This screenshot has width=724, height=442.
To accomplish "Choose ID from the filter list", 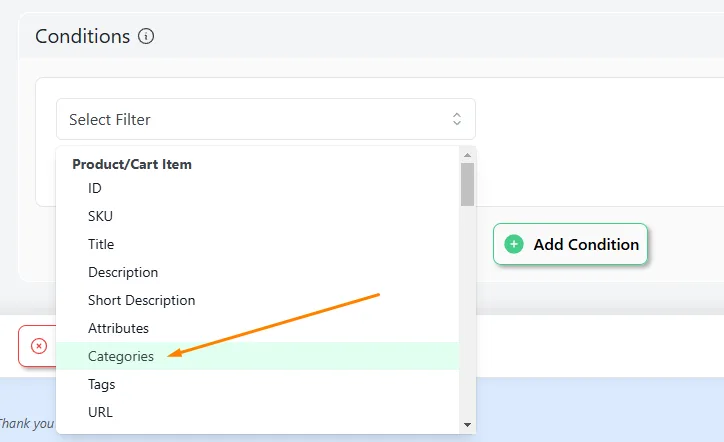I will click(x=257, y=188).
